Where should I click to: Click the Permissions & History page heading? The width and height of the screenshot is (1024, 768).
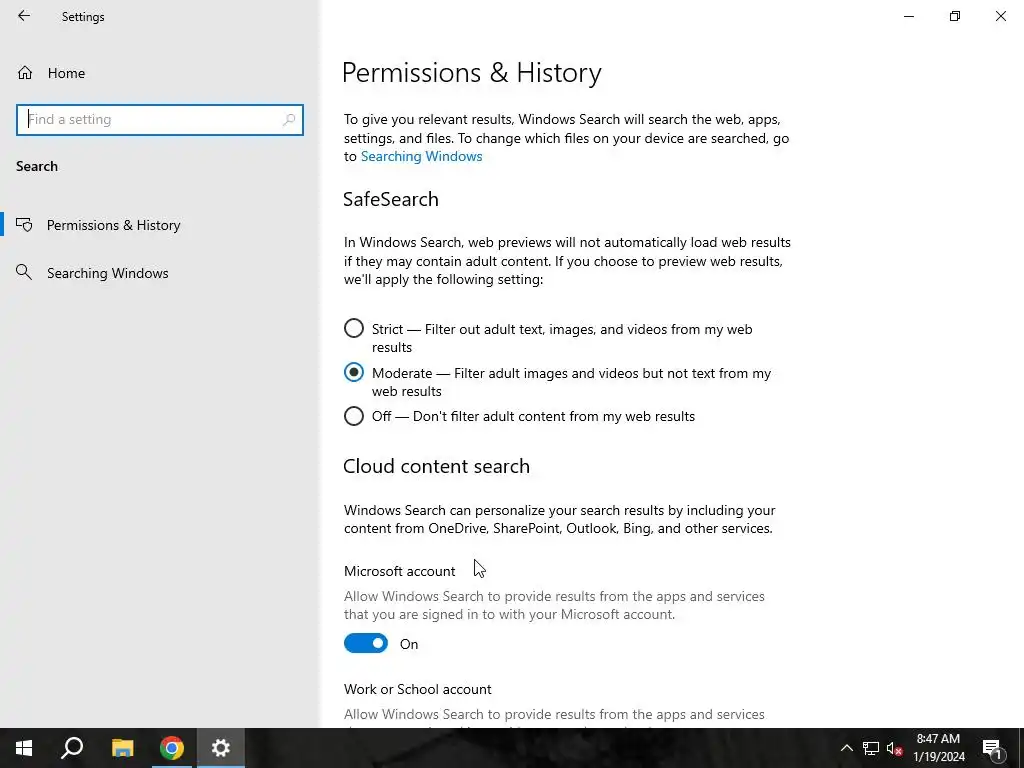472,72
